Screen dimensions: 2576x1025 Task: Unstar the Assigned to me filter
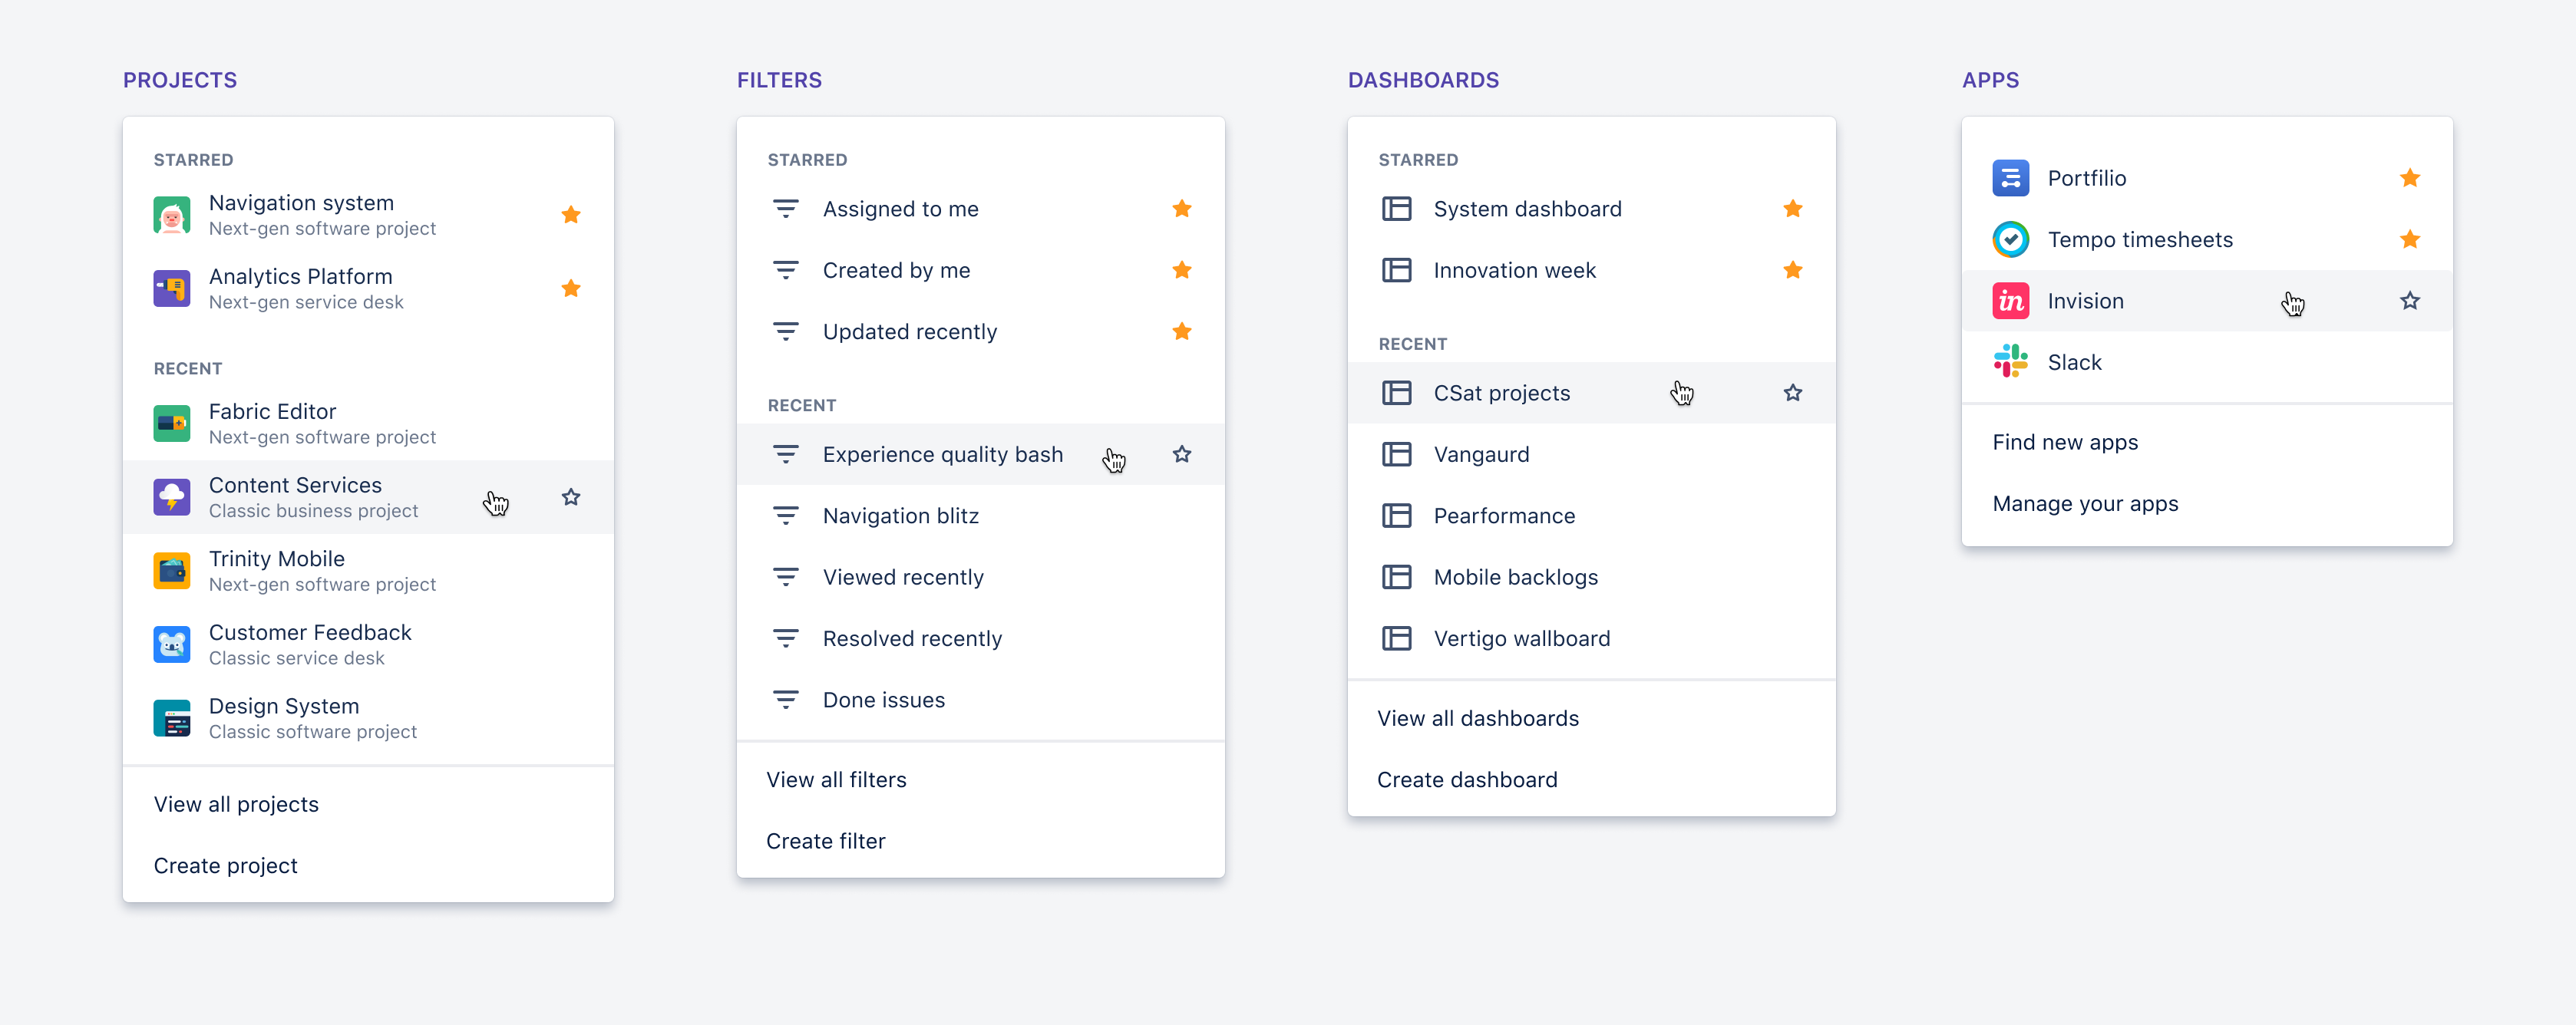pos(1181,209)
